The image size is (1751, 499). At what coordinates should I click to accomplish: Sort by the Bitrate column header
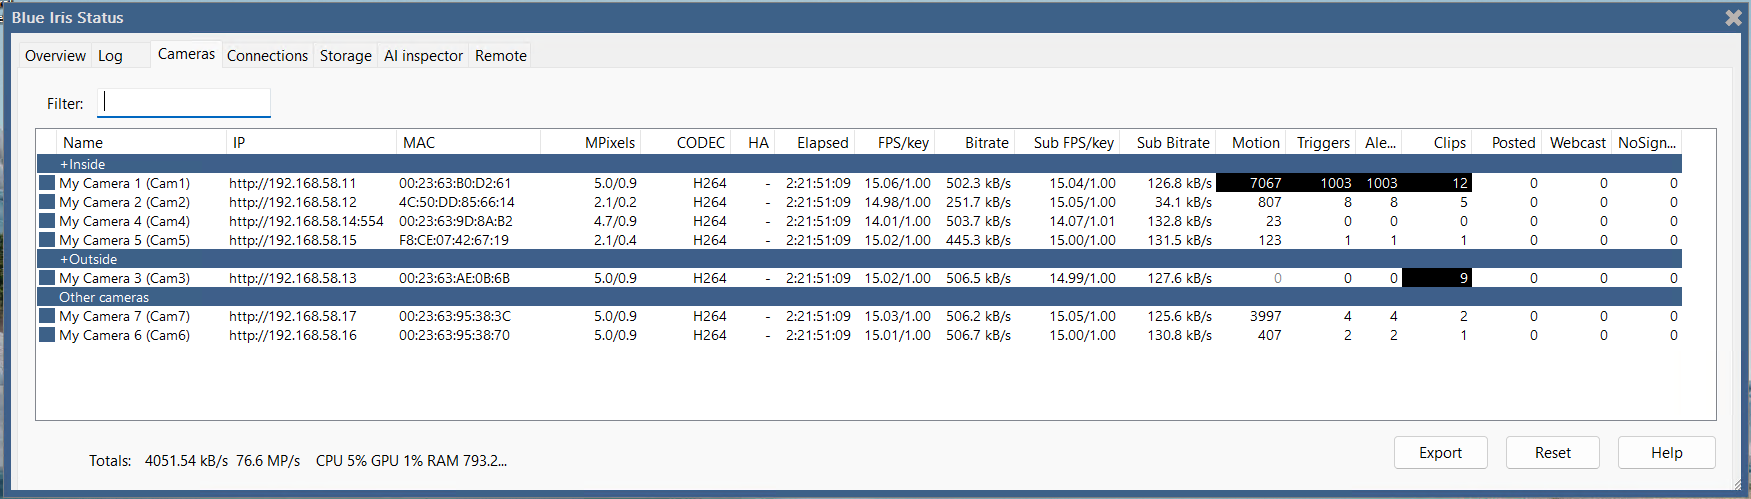[974, 143]
